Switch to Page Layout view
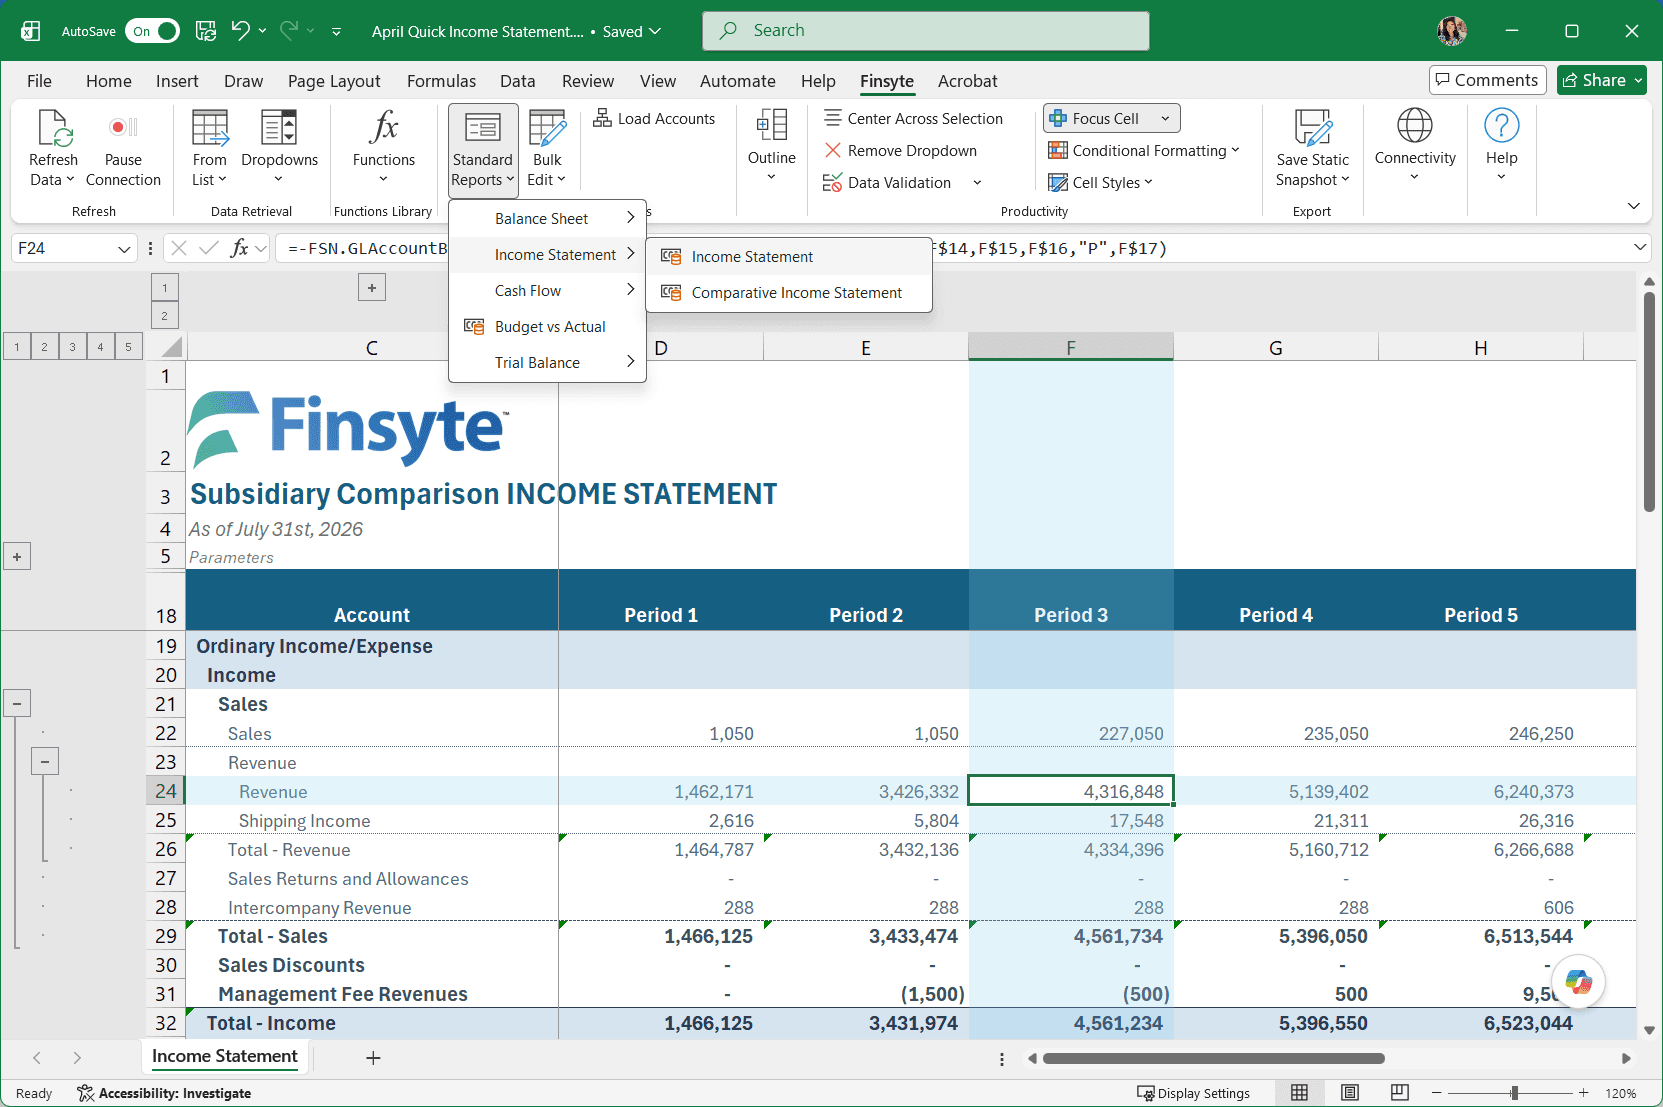Image resolution: width=1663 pixels, height=1107 pixels. click(x=1350, y=1093)
